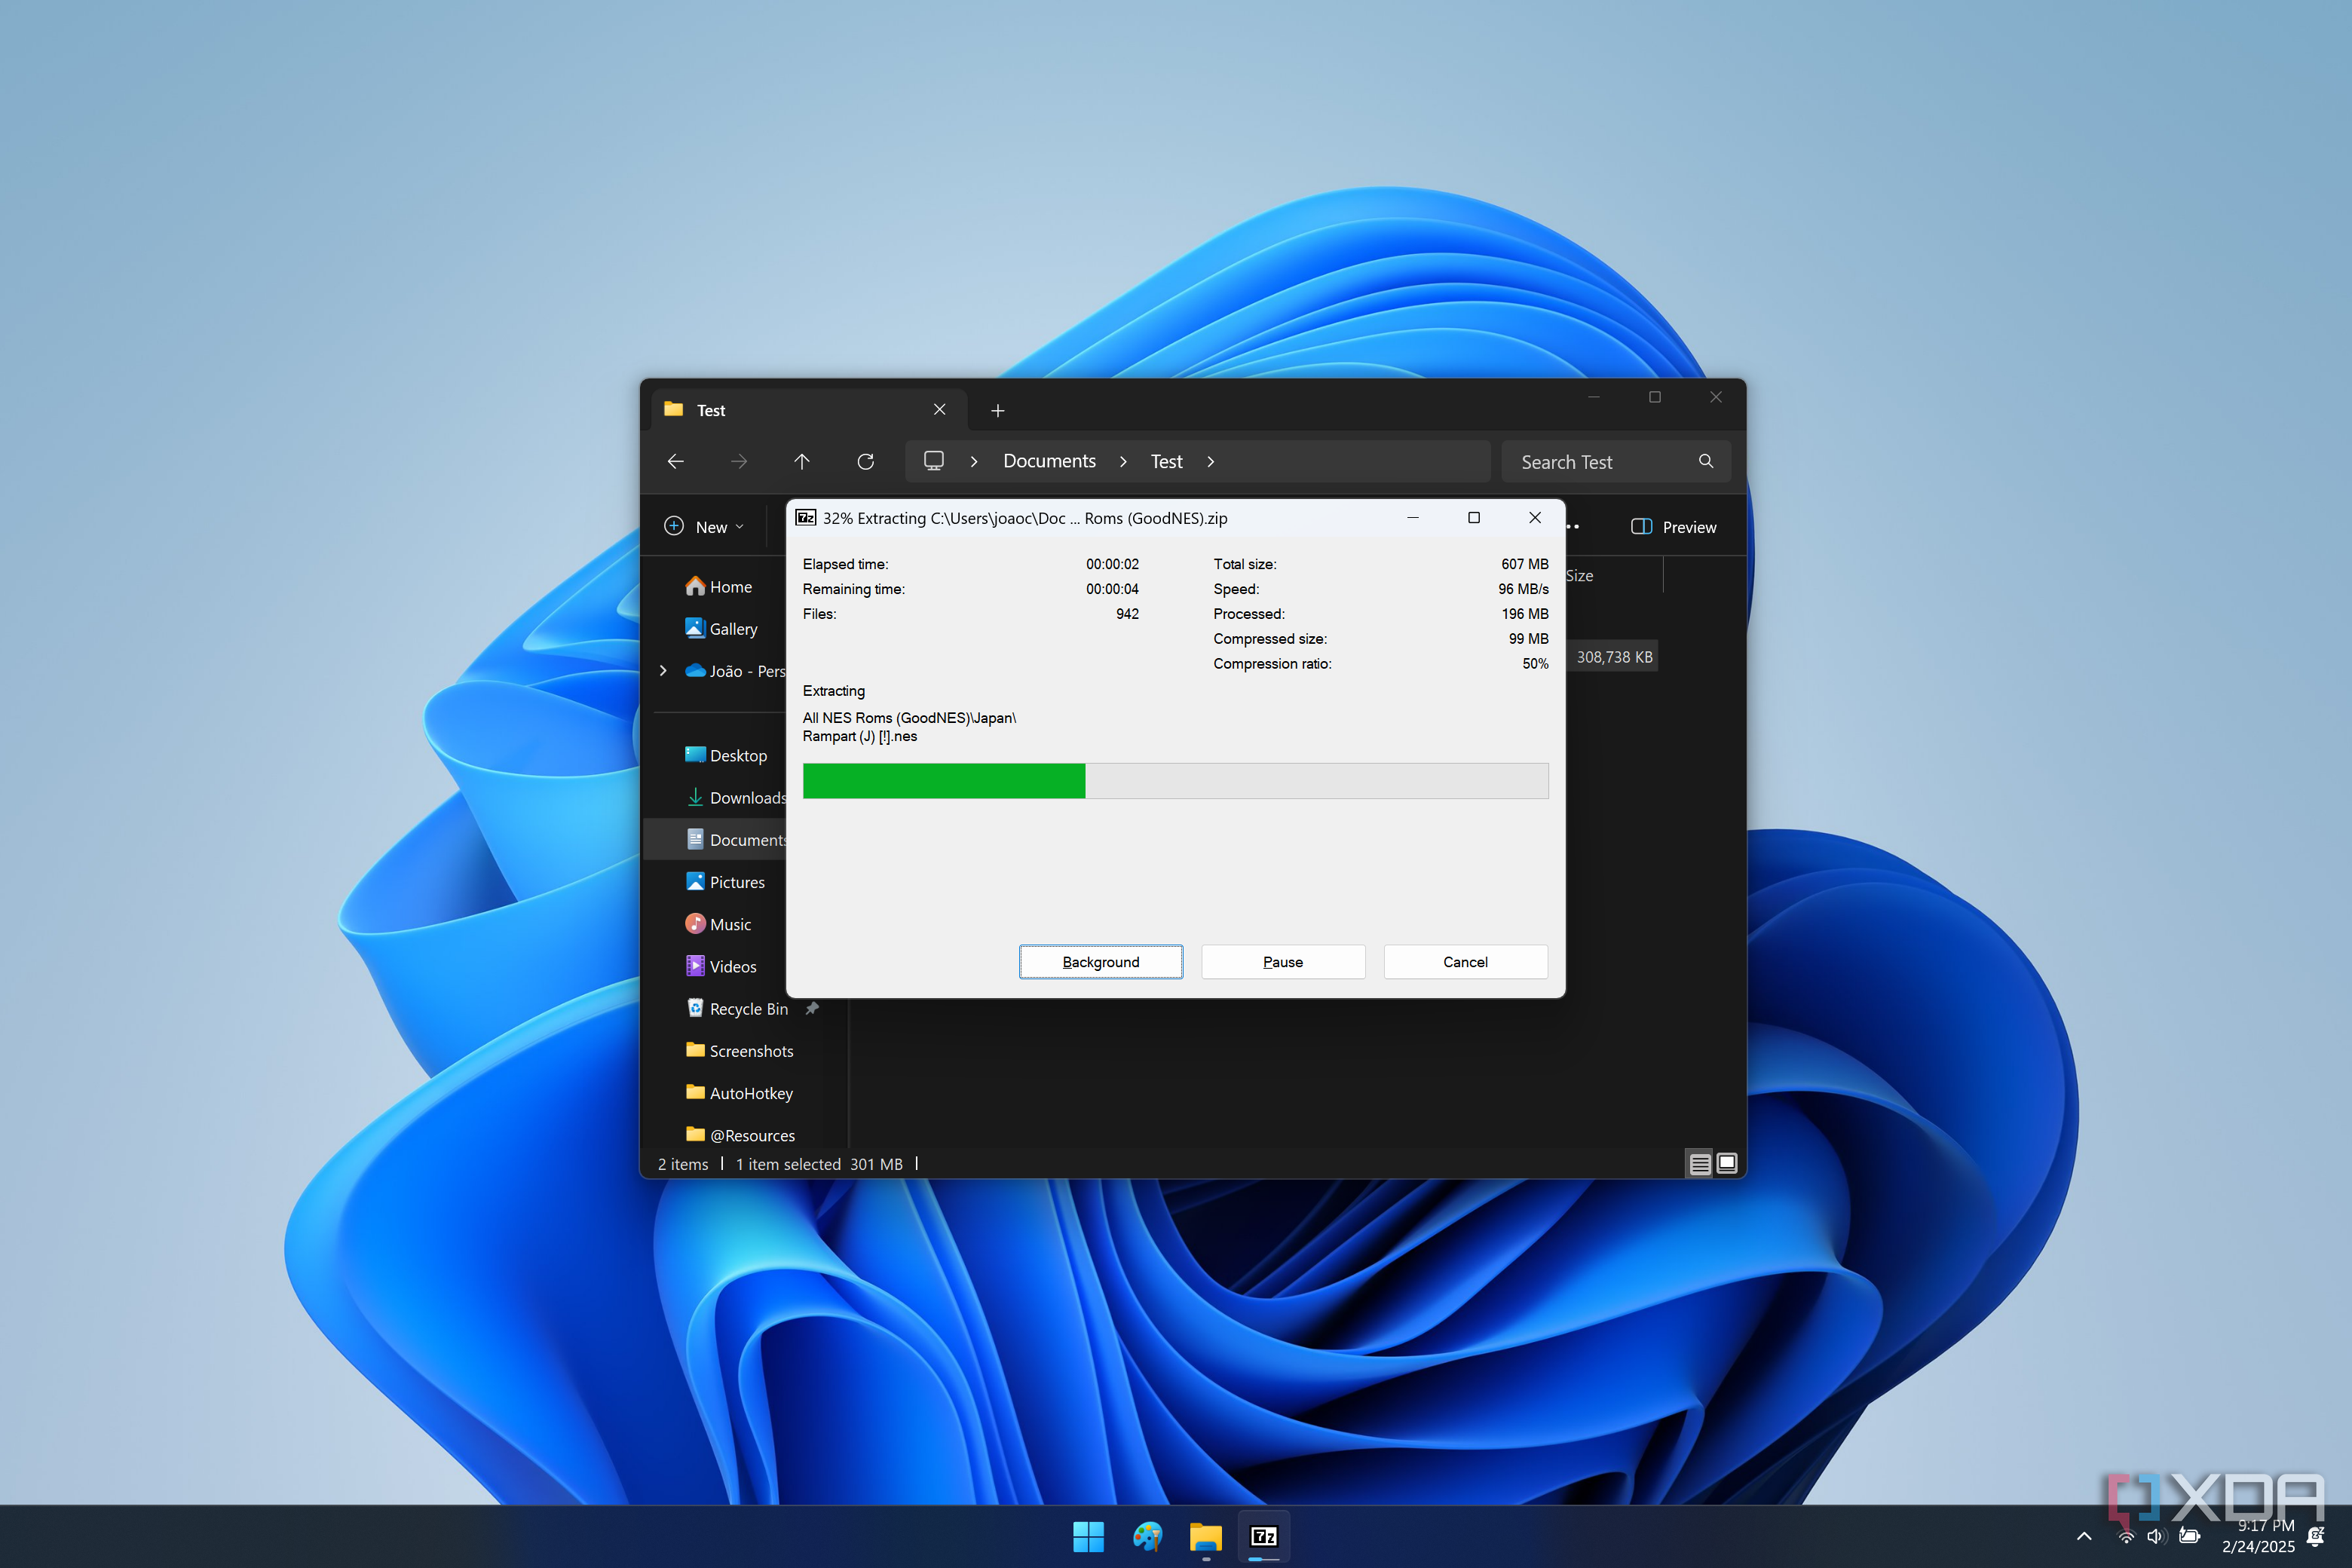Click the refresh icon in Explorer
2352x1568 pixels.
[865, 461]
